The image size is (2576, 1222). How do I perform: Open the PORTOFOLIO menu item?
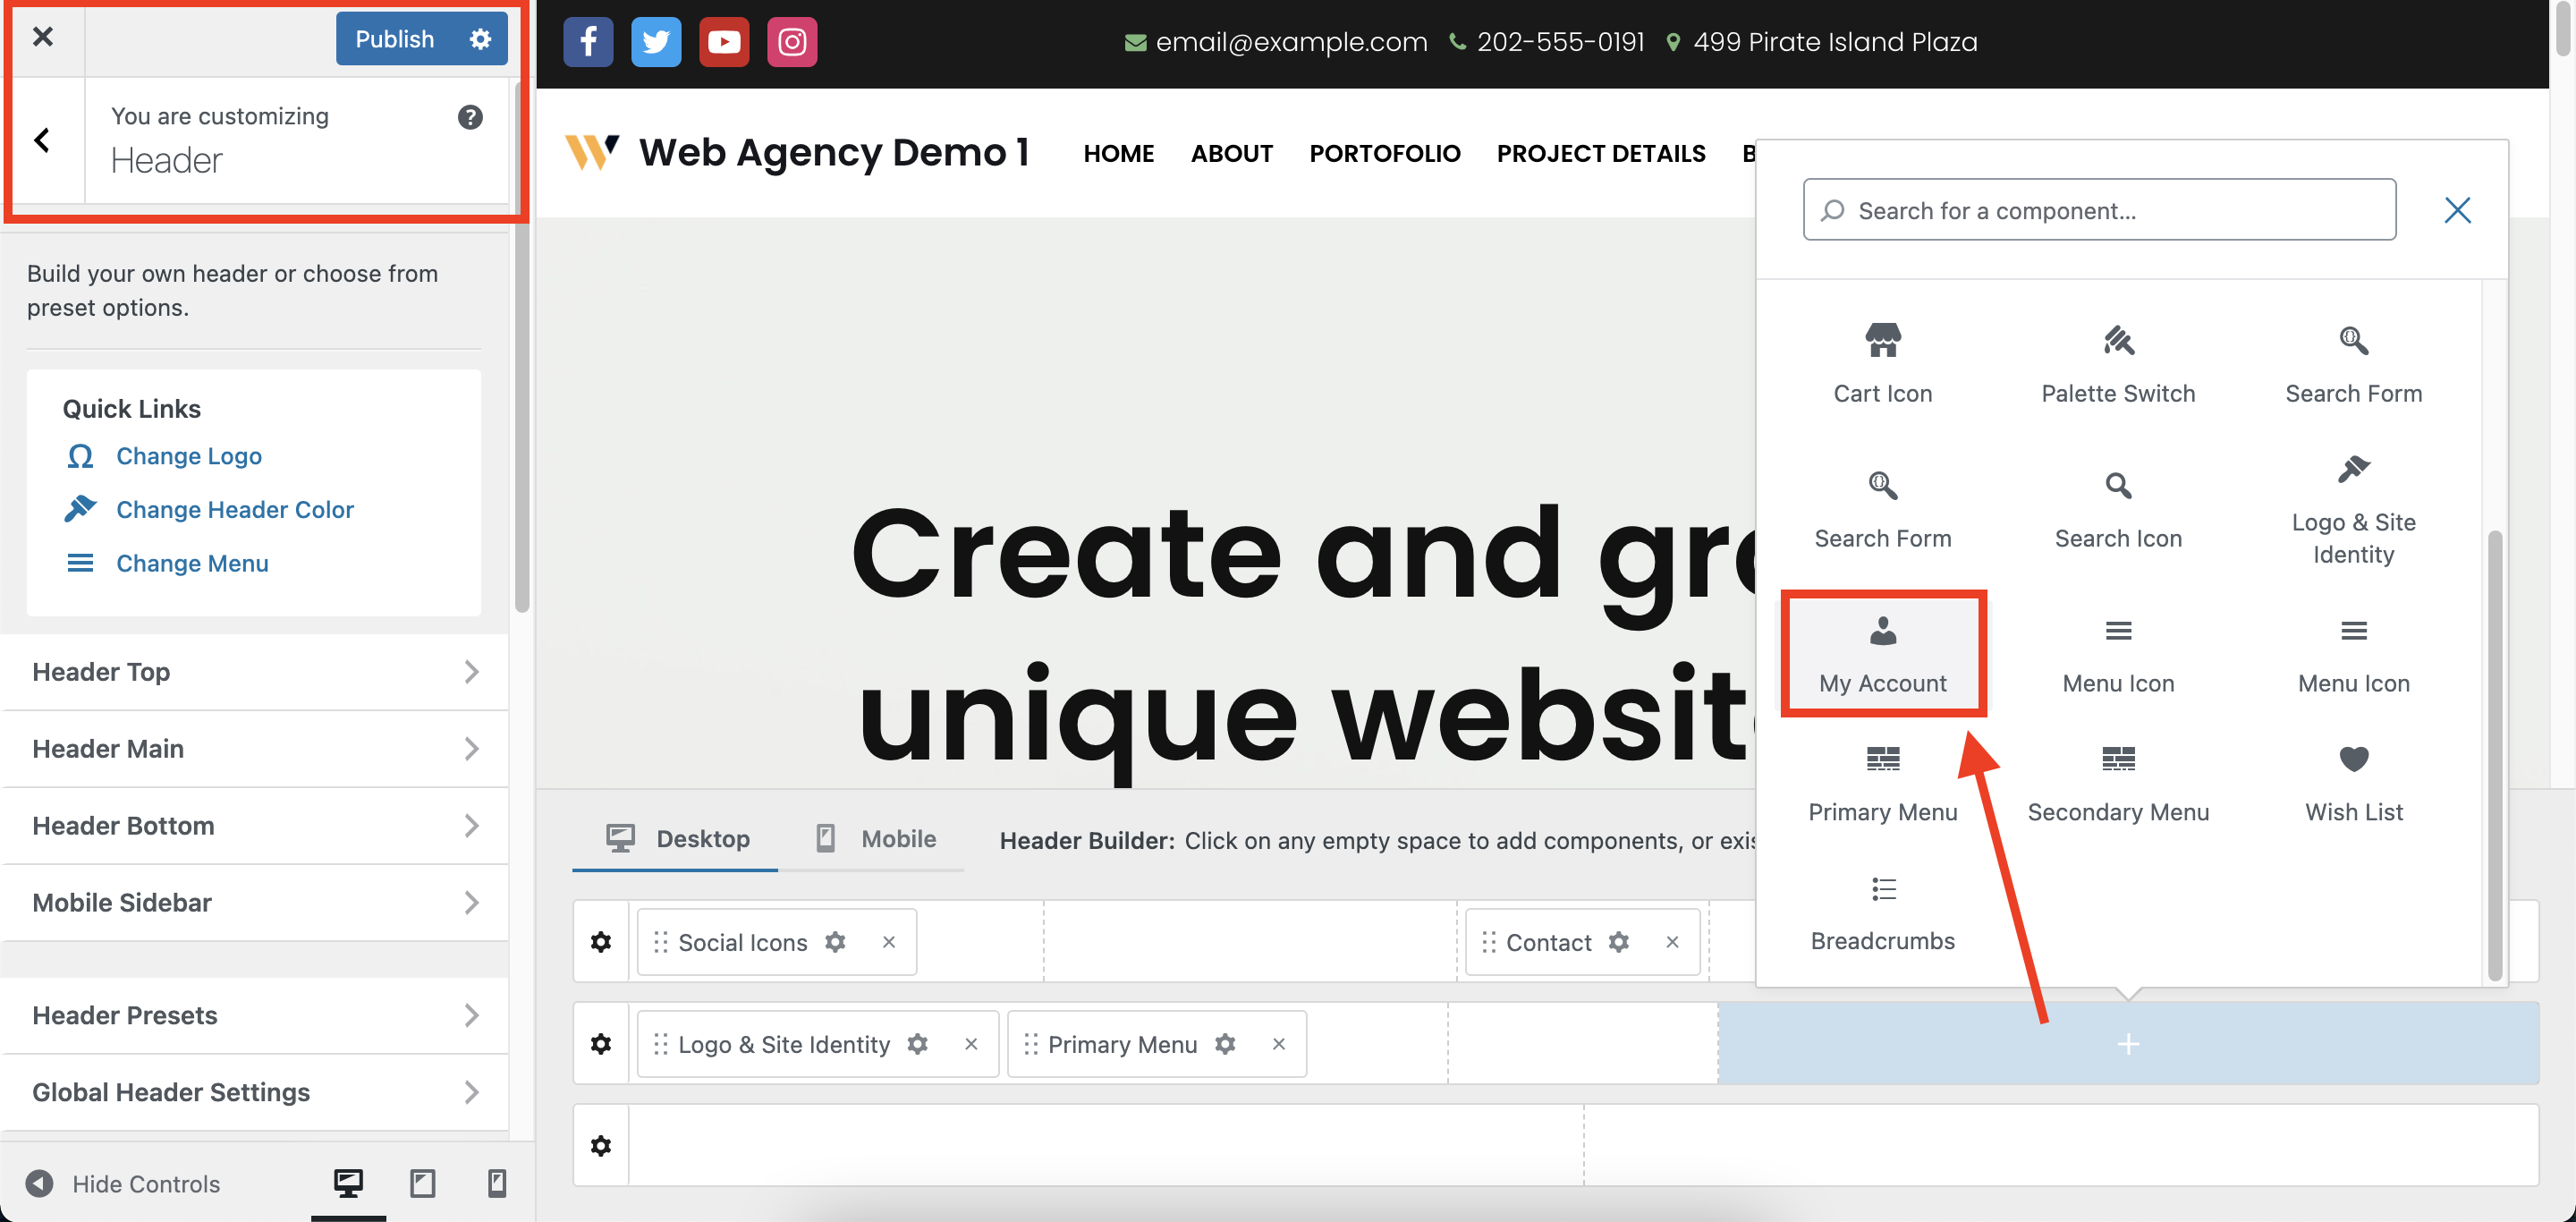coord(1384,154)
